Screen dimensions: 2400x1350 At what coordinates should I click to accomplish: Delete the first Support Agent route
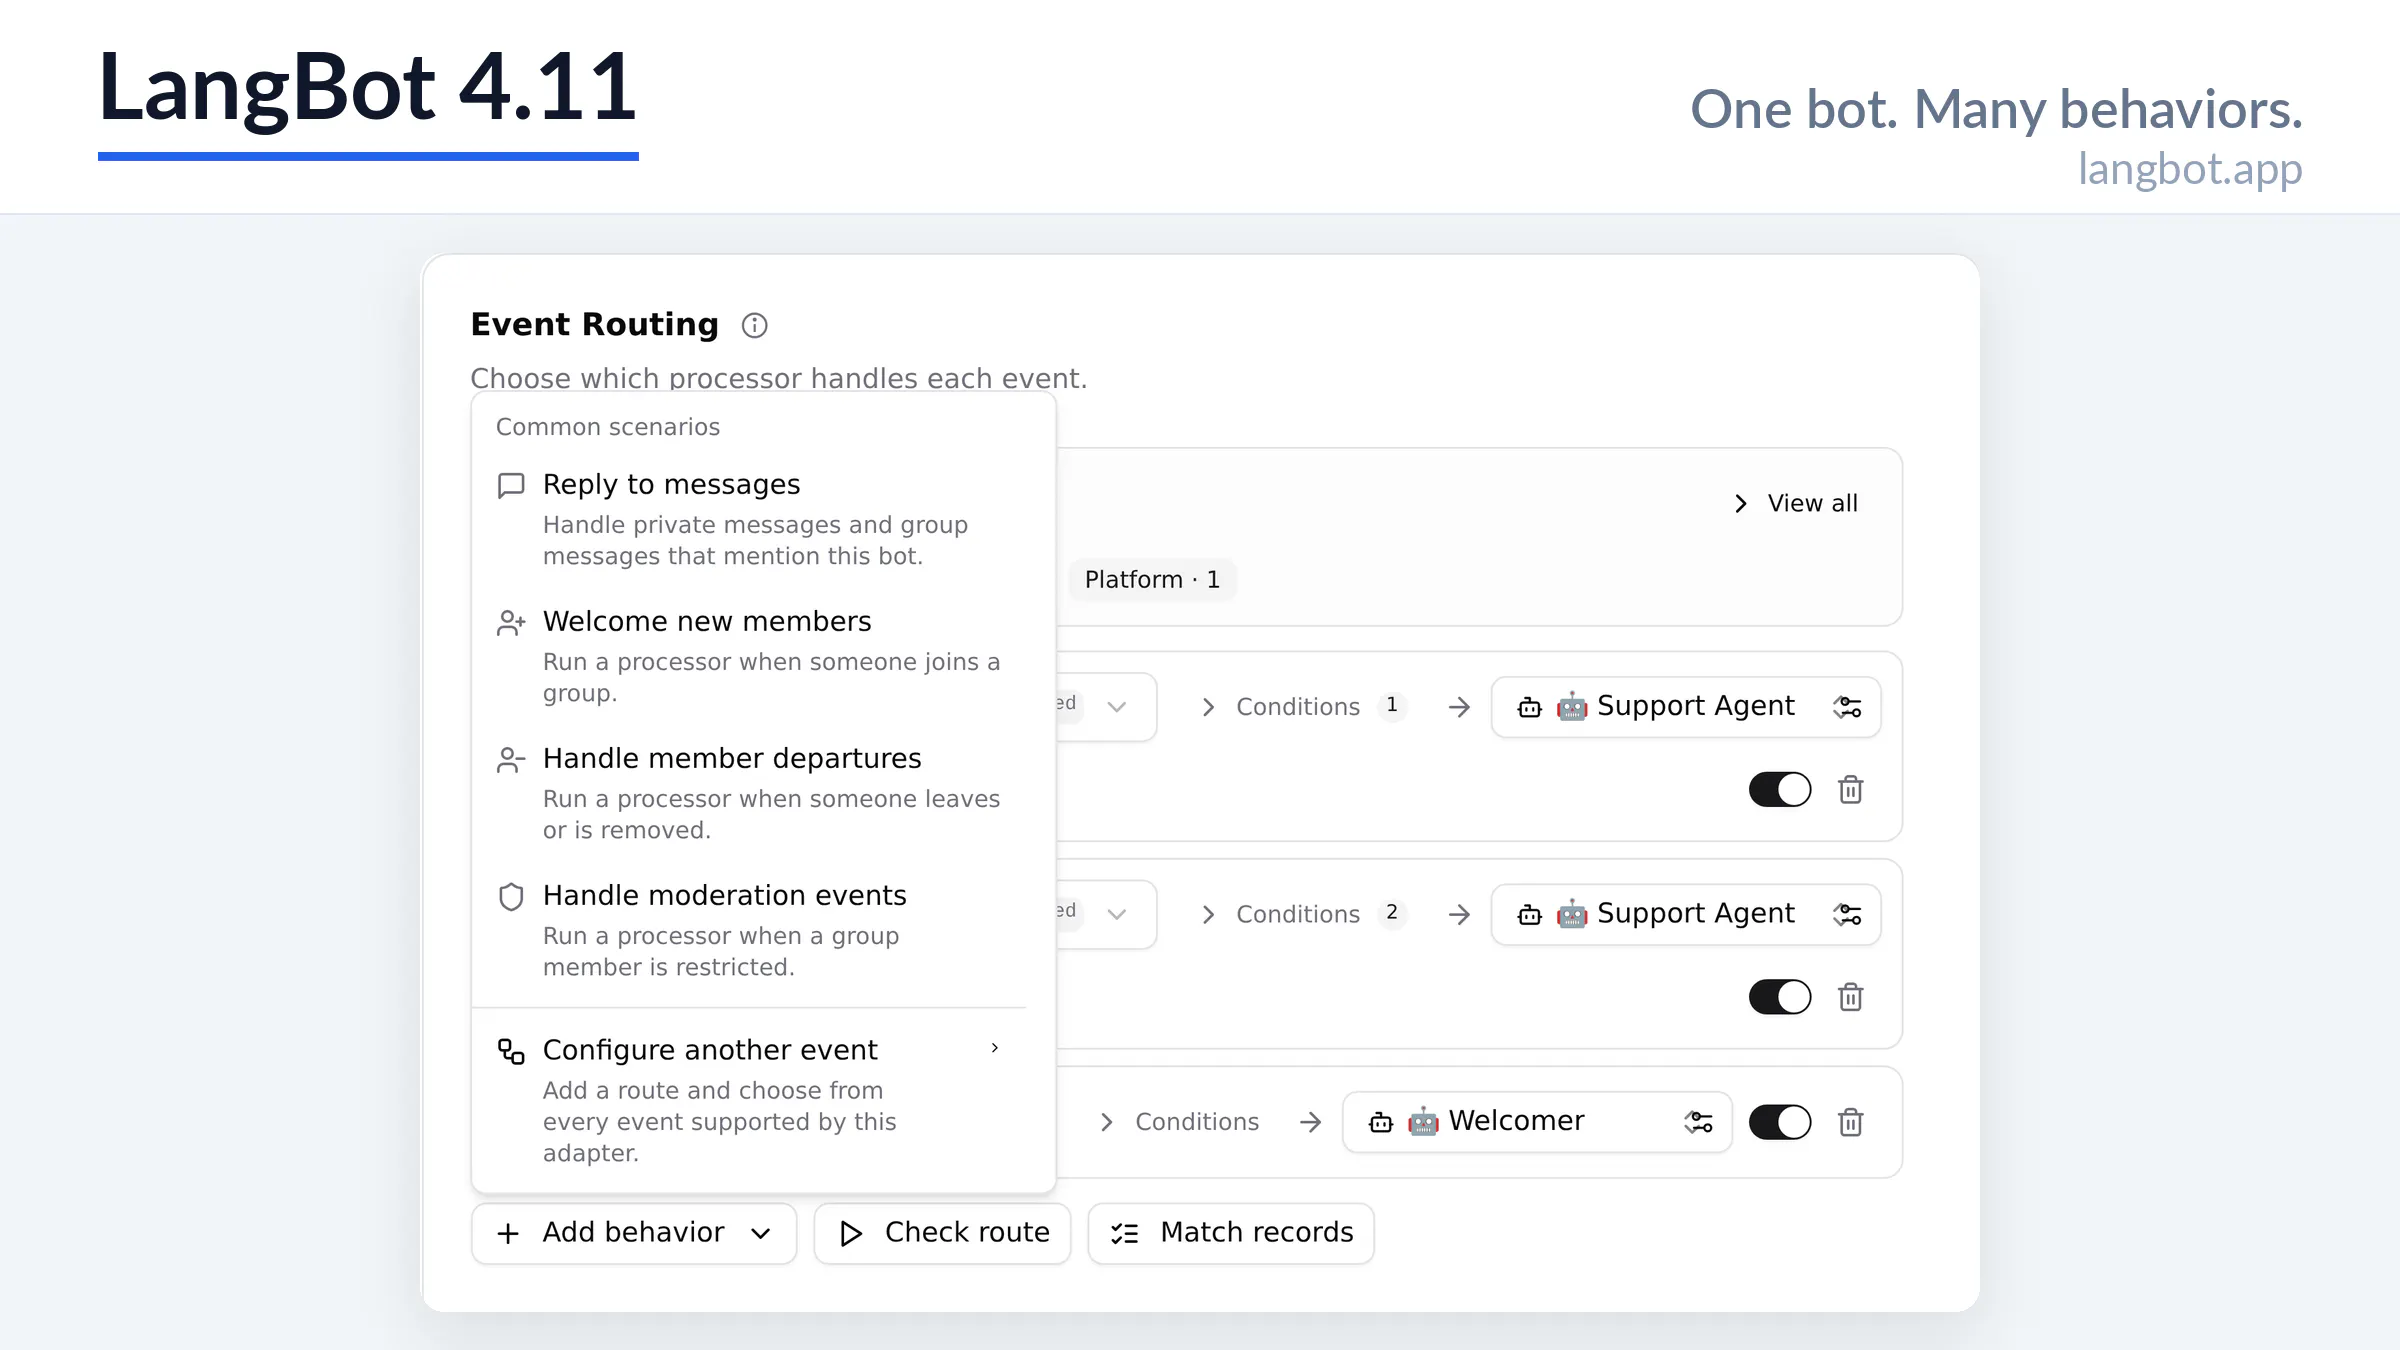(x=1850, y=790)
